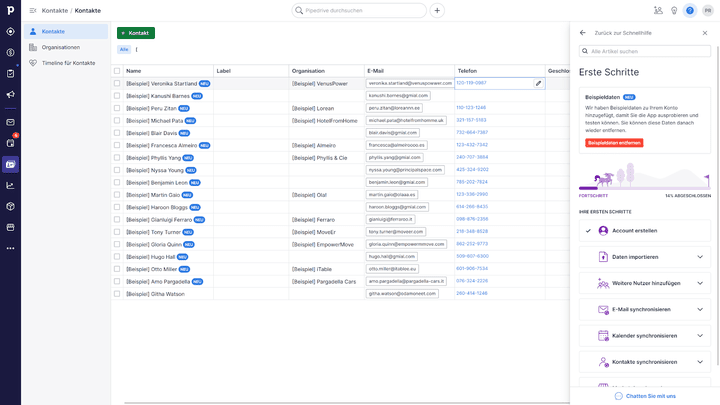
Task: Click pencil edit icon on Veronika's phone
Action: click(x=538, y=83)
